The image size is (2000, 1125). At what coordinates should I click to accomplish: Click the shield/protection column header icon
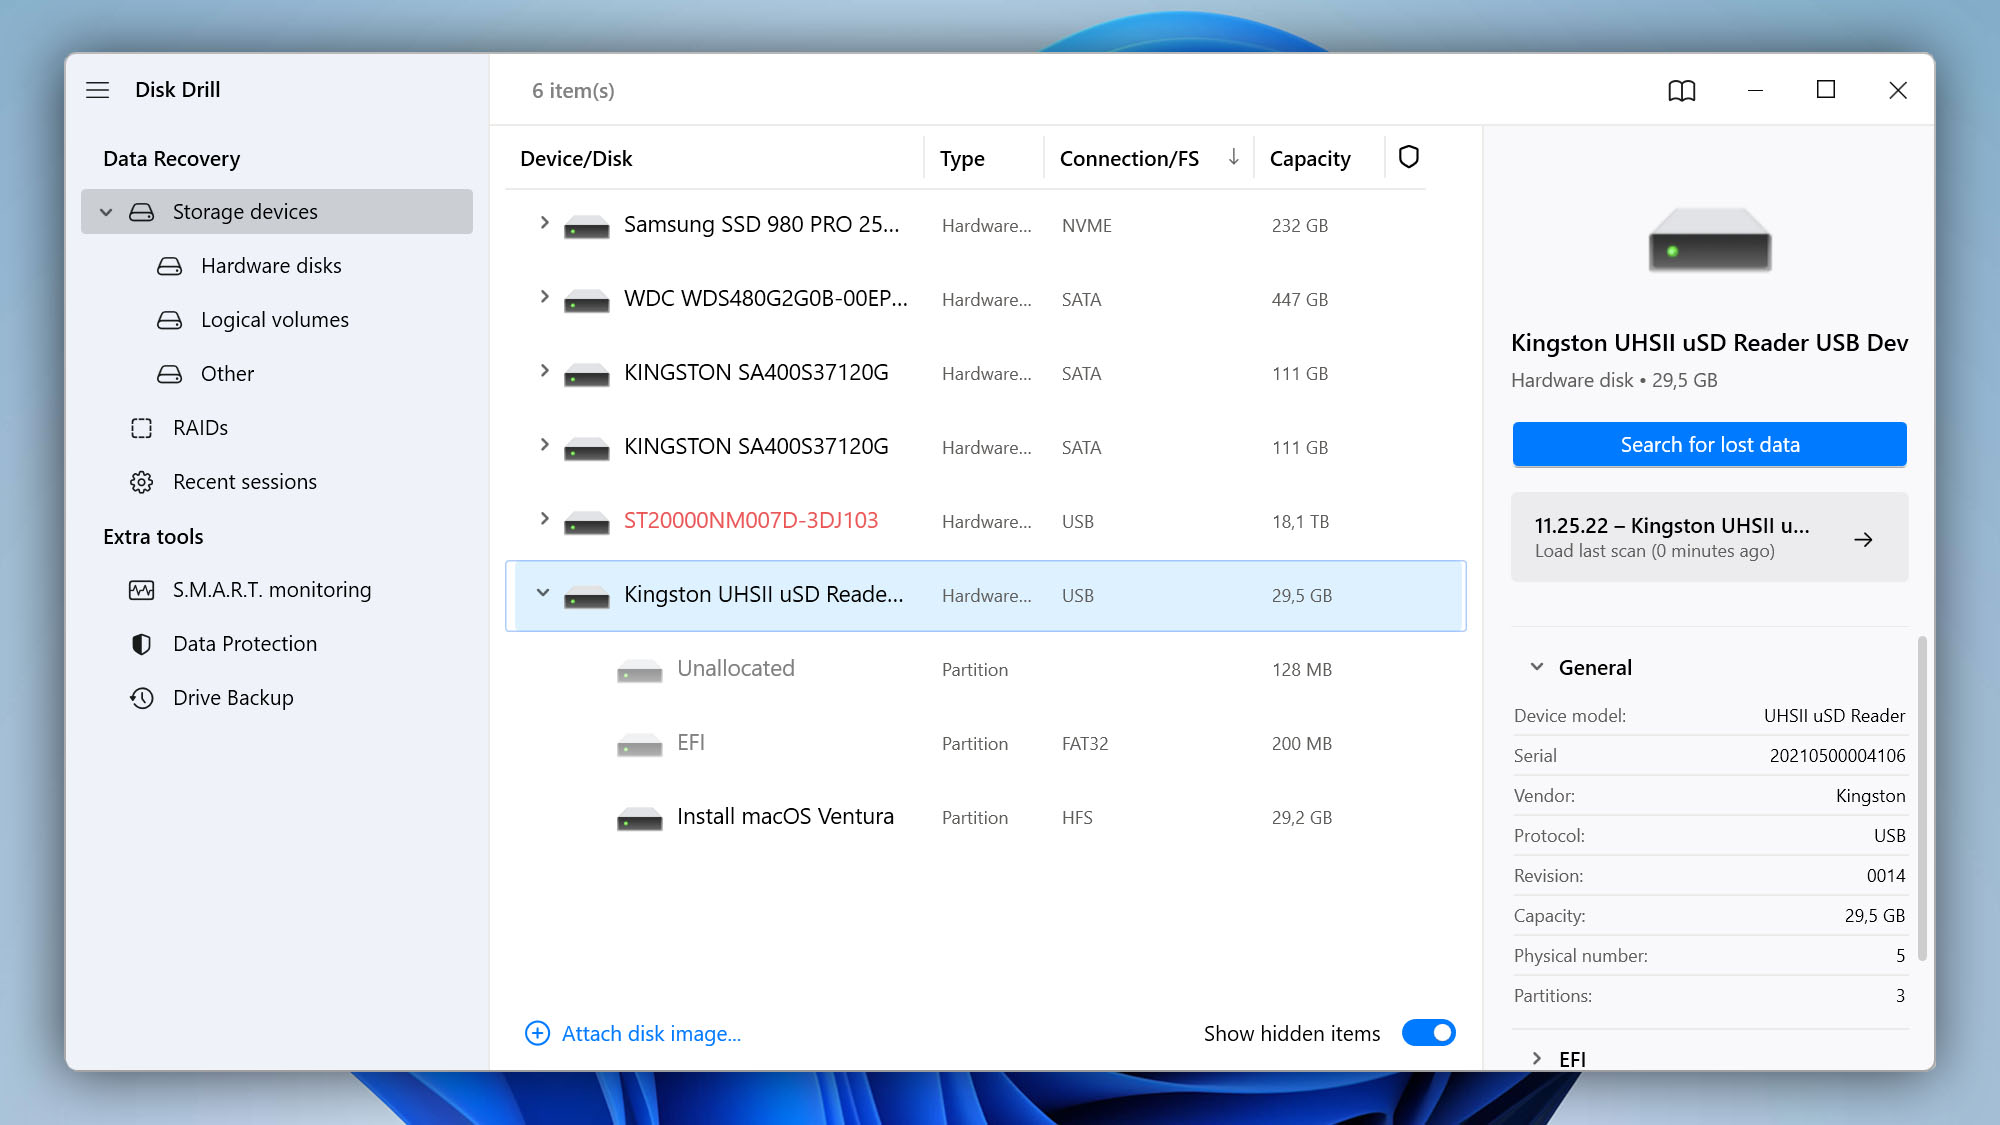(1408, 157)
